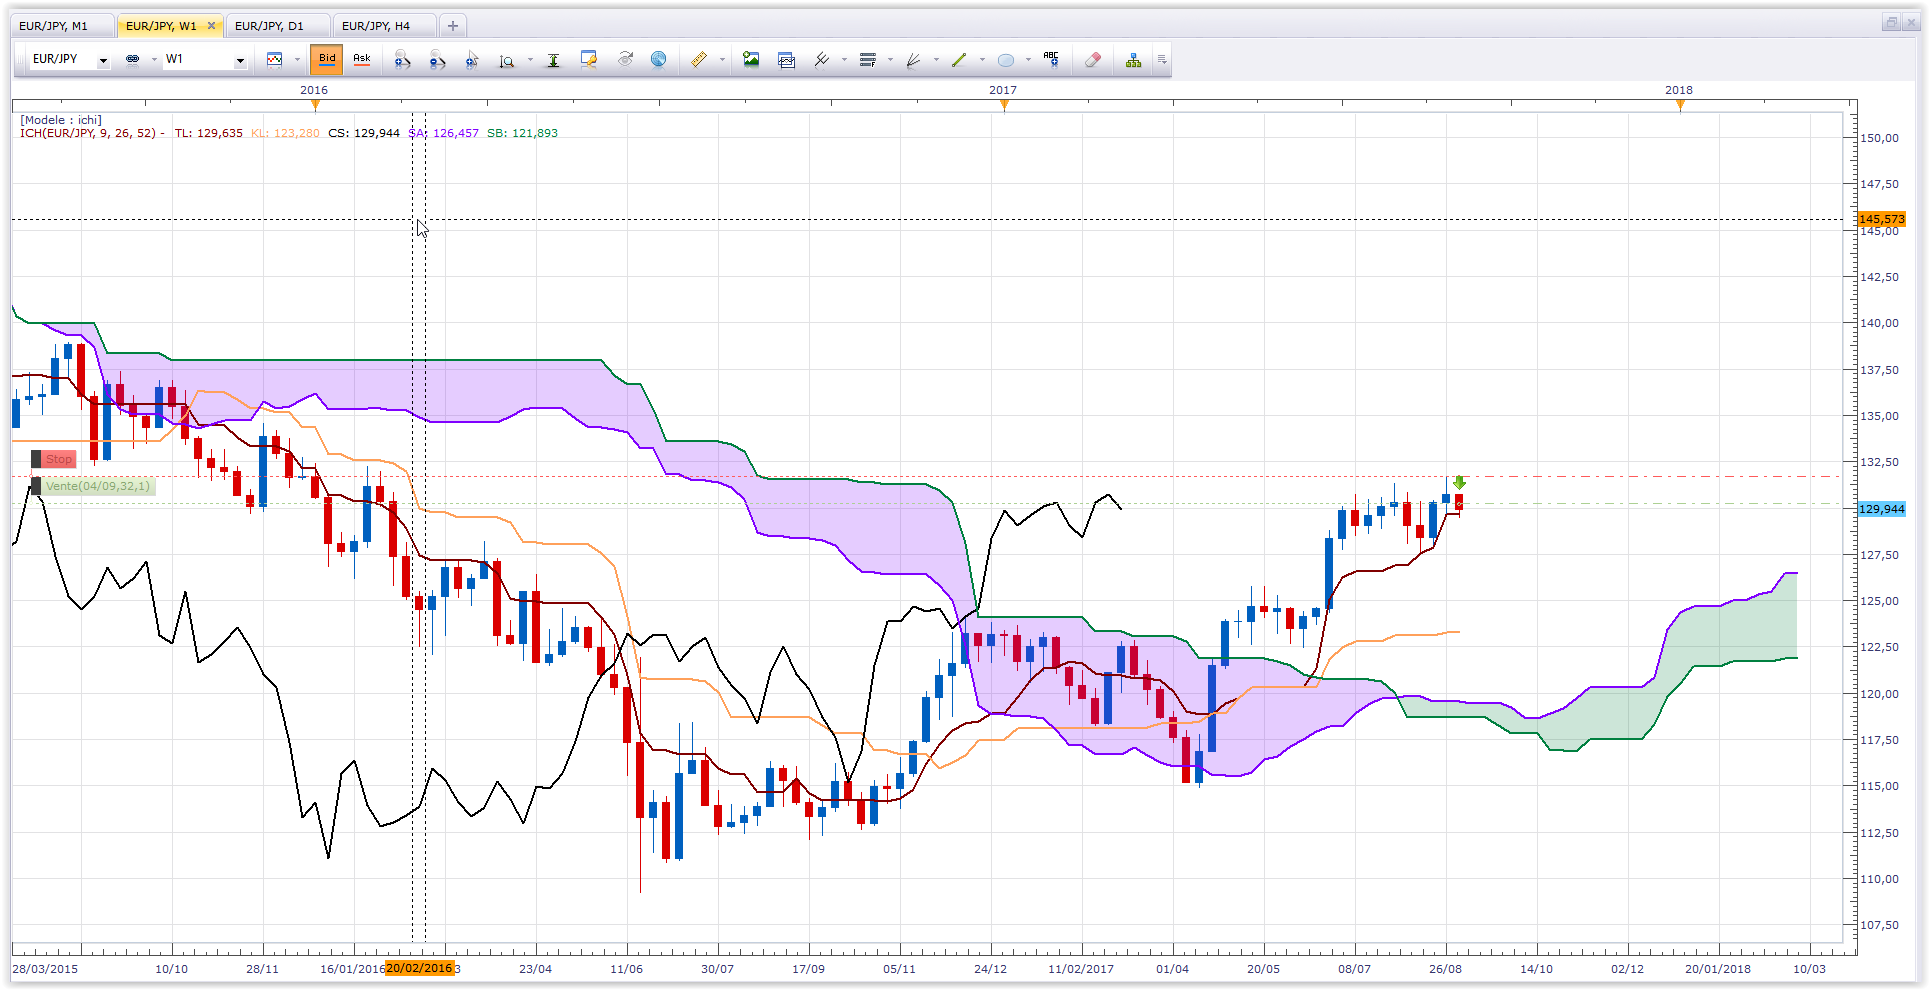Select the eraser tool in toolbar

pyautogui.click(x=1092, y=60)
